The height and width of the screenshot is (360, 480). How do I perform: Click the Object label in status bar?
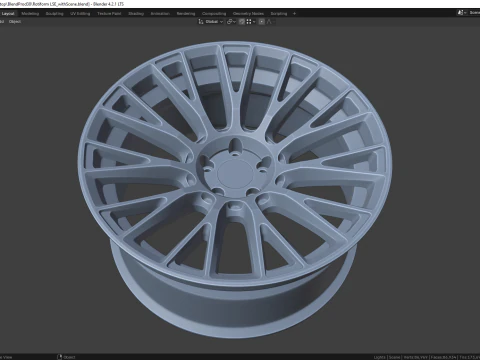[x=69, y=357]
